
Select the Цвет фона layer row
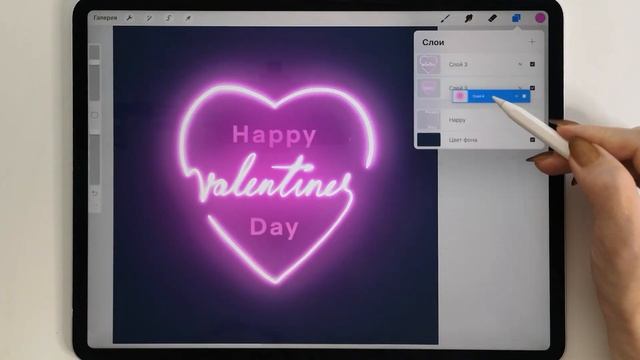(479, 140)
